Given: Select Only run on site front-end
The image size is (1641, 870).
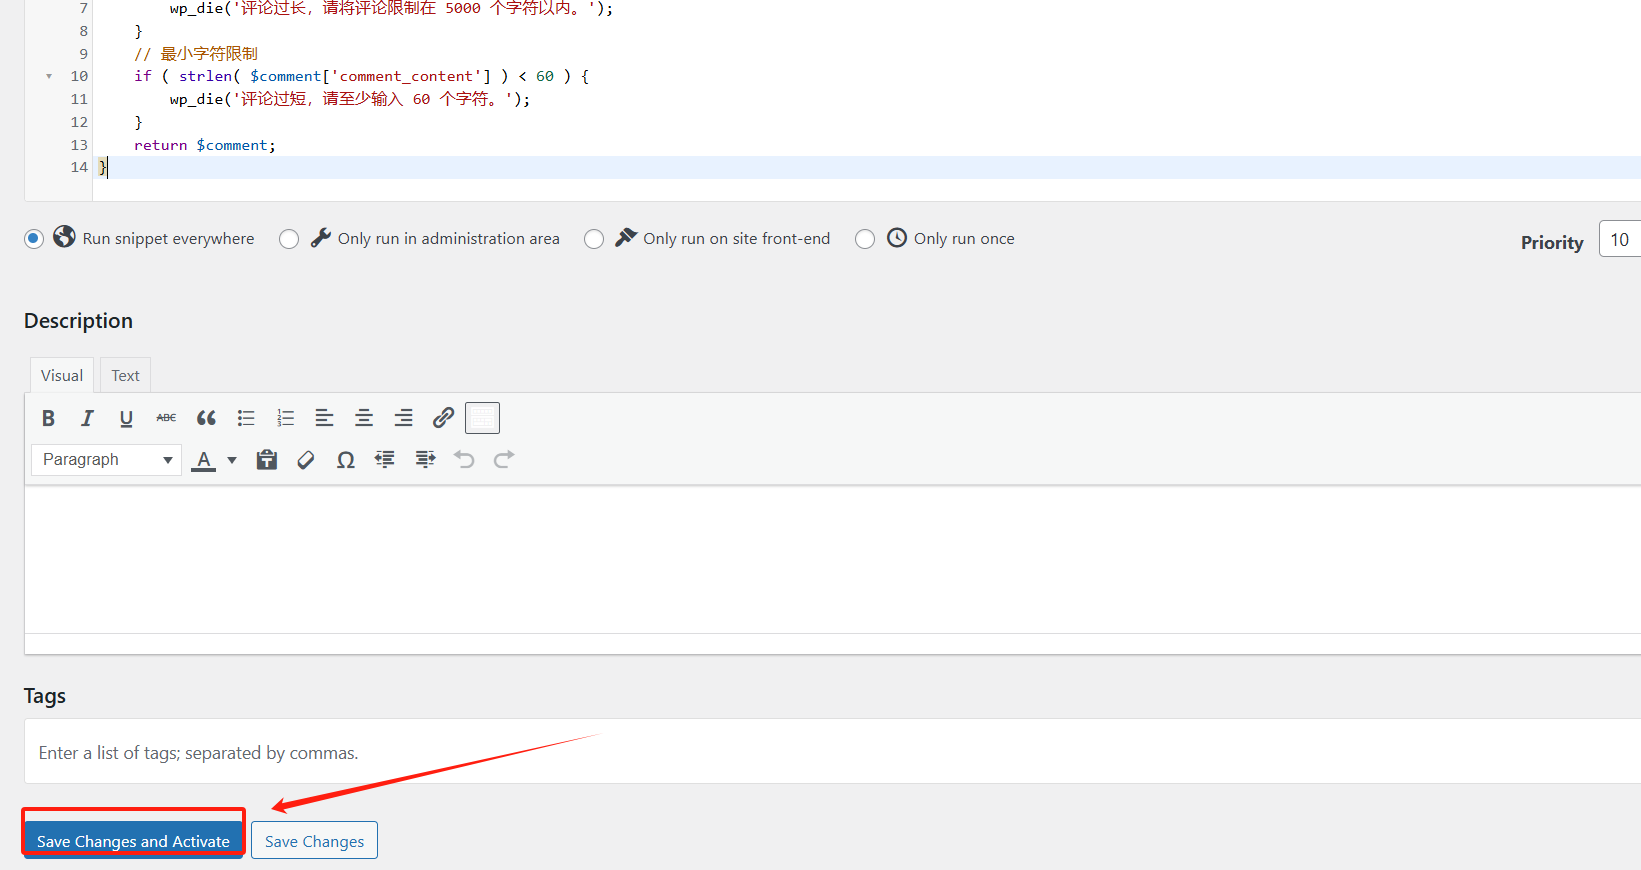Looking at the screenshot, I should tap(594, 239).
